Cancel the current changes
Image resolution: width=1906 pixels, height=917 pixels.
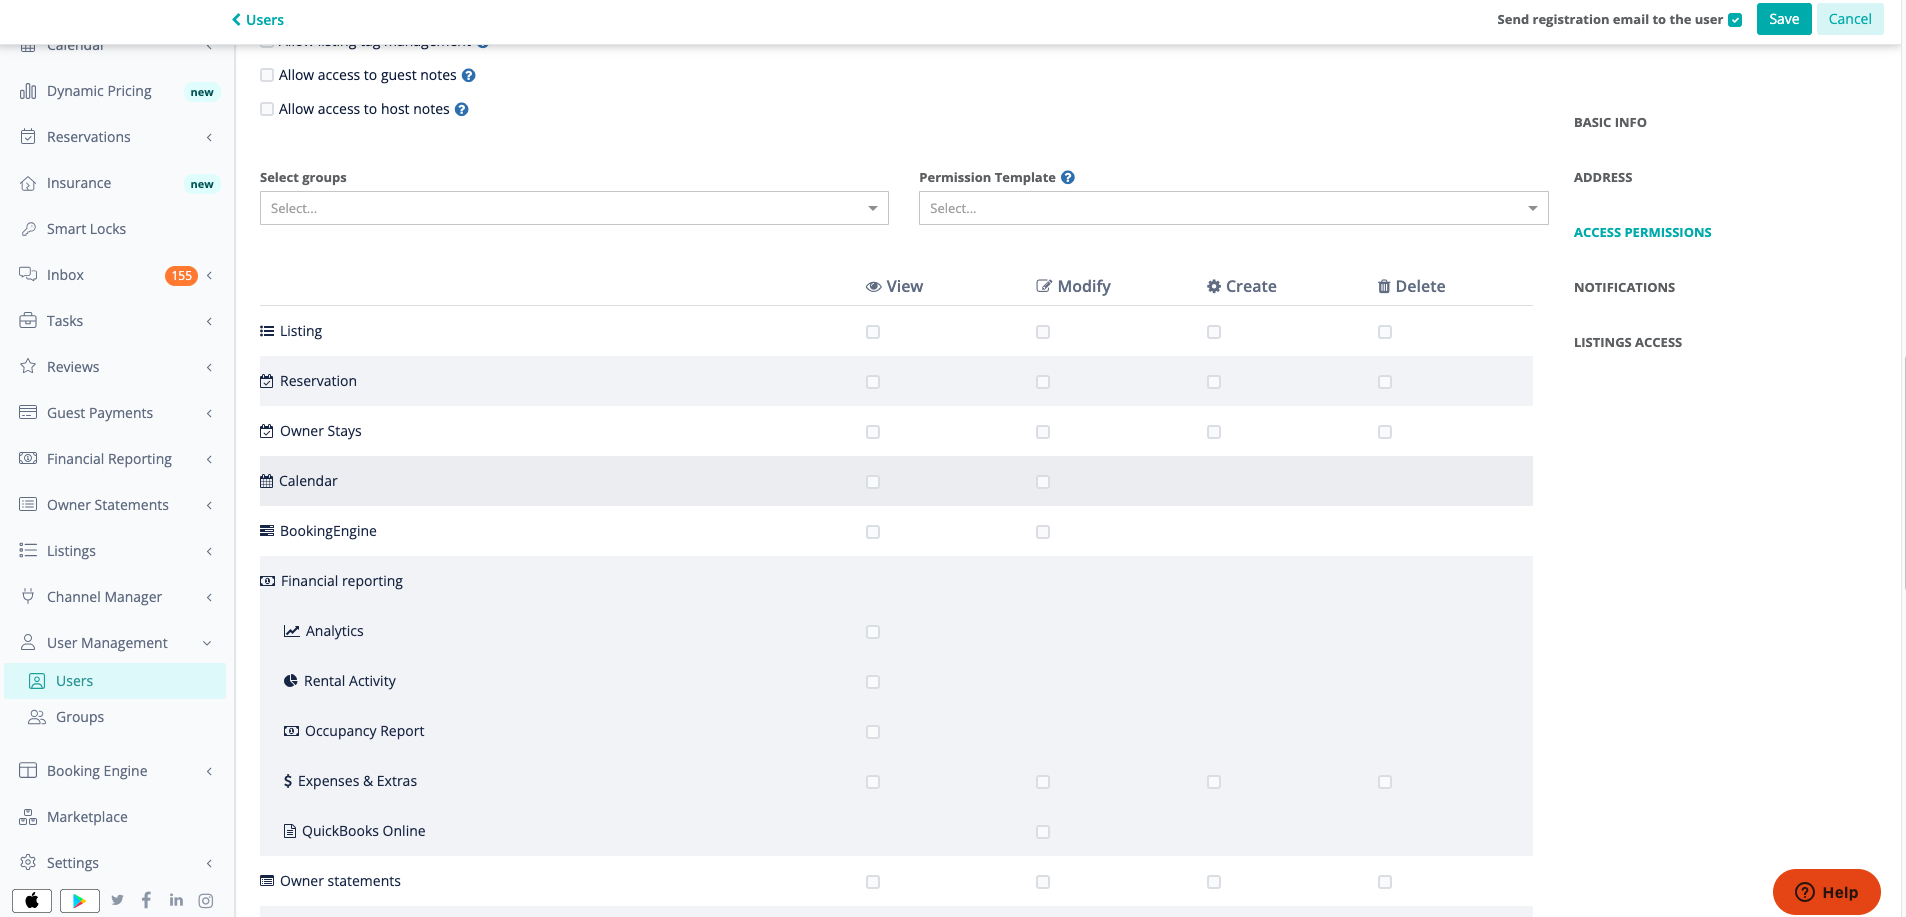tap(1848, 18)
